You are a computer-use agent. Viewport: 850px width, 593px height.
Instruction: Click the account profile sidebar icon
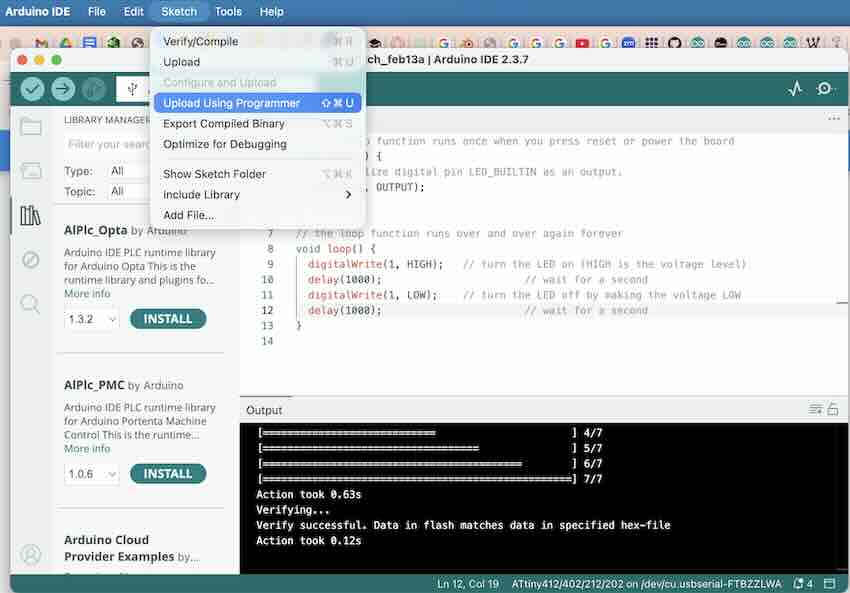tap(30, 554)
